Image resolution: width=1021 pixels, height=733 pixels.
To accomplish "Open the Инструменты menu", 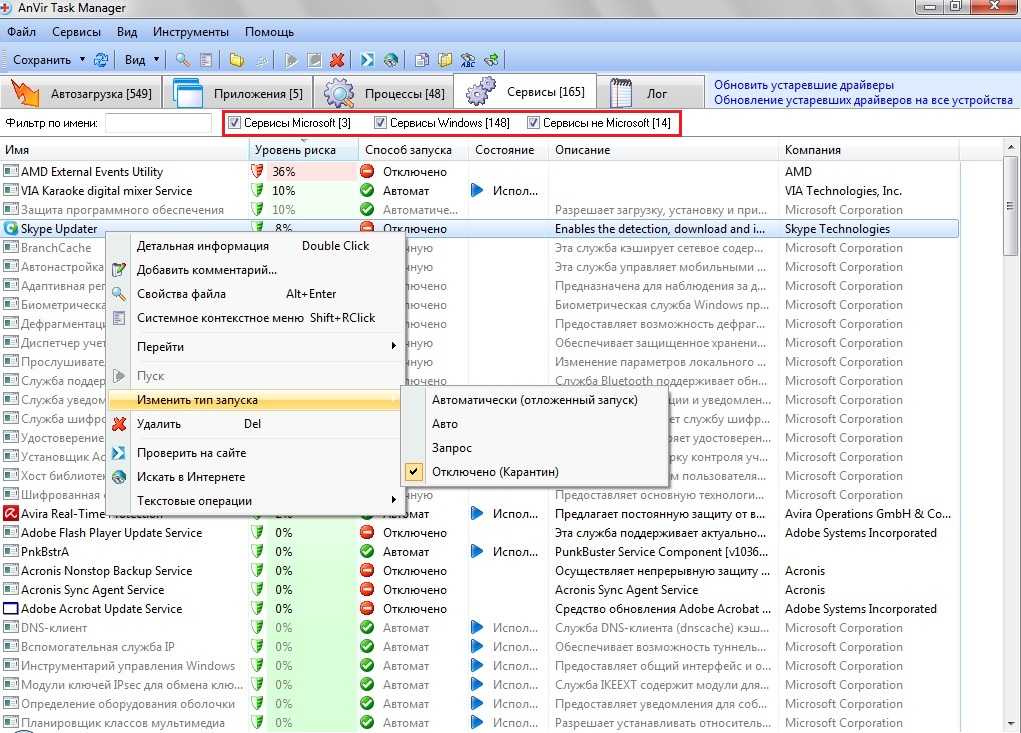I will pos(191,31).
